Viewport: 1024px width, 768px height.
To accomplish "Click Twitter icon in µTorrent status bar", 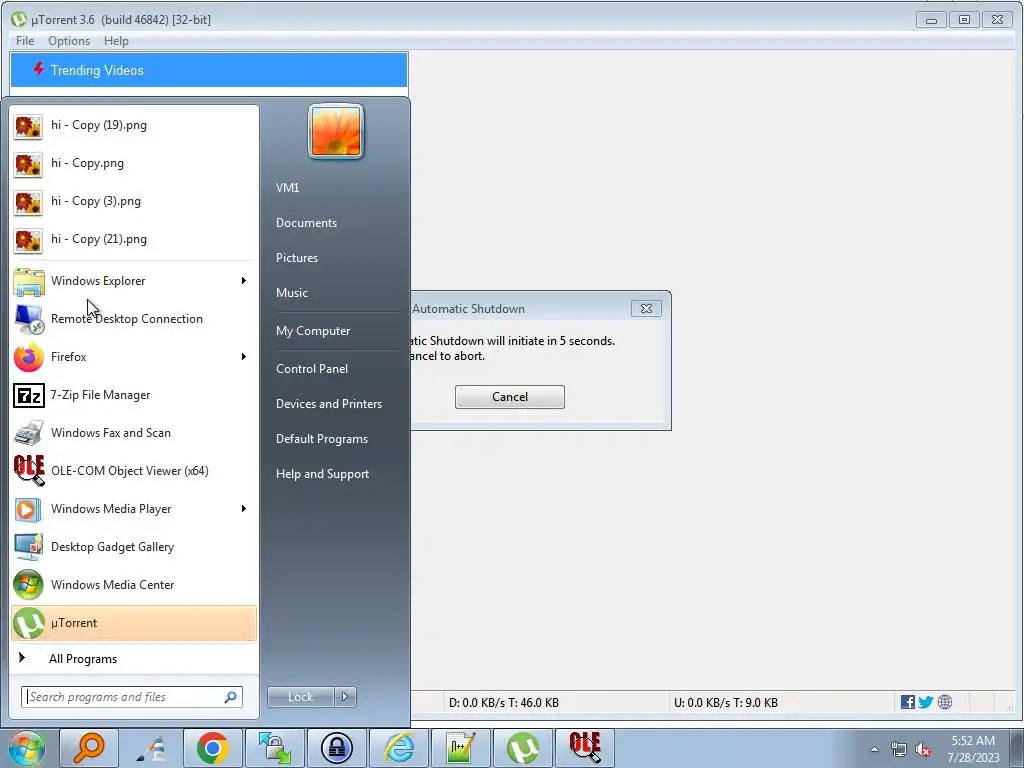I will tap(925, 702).
